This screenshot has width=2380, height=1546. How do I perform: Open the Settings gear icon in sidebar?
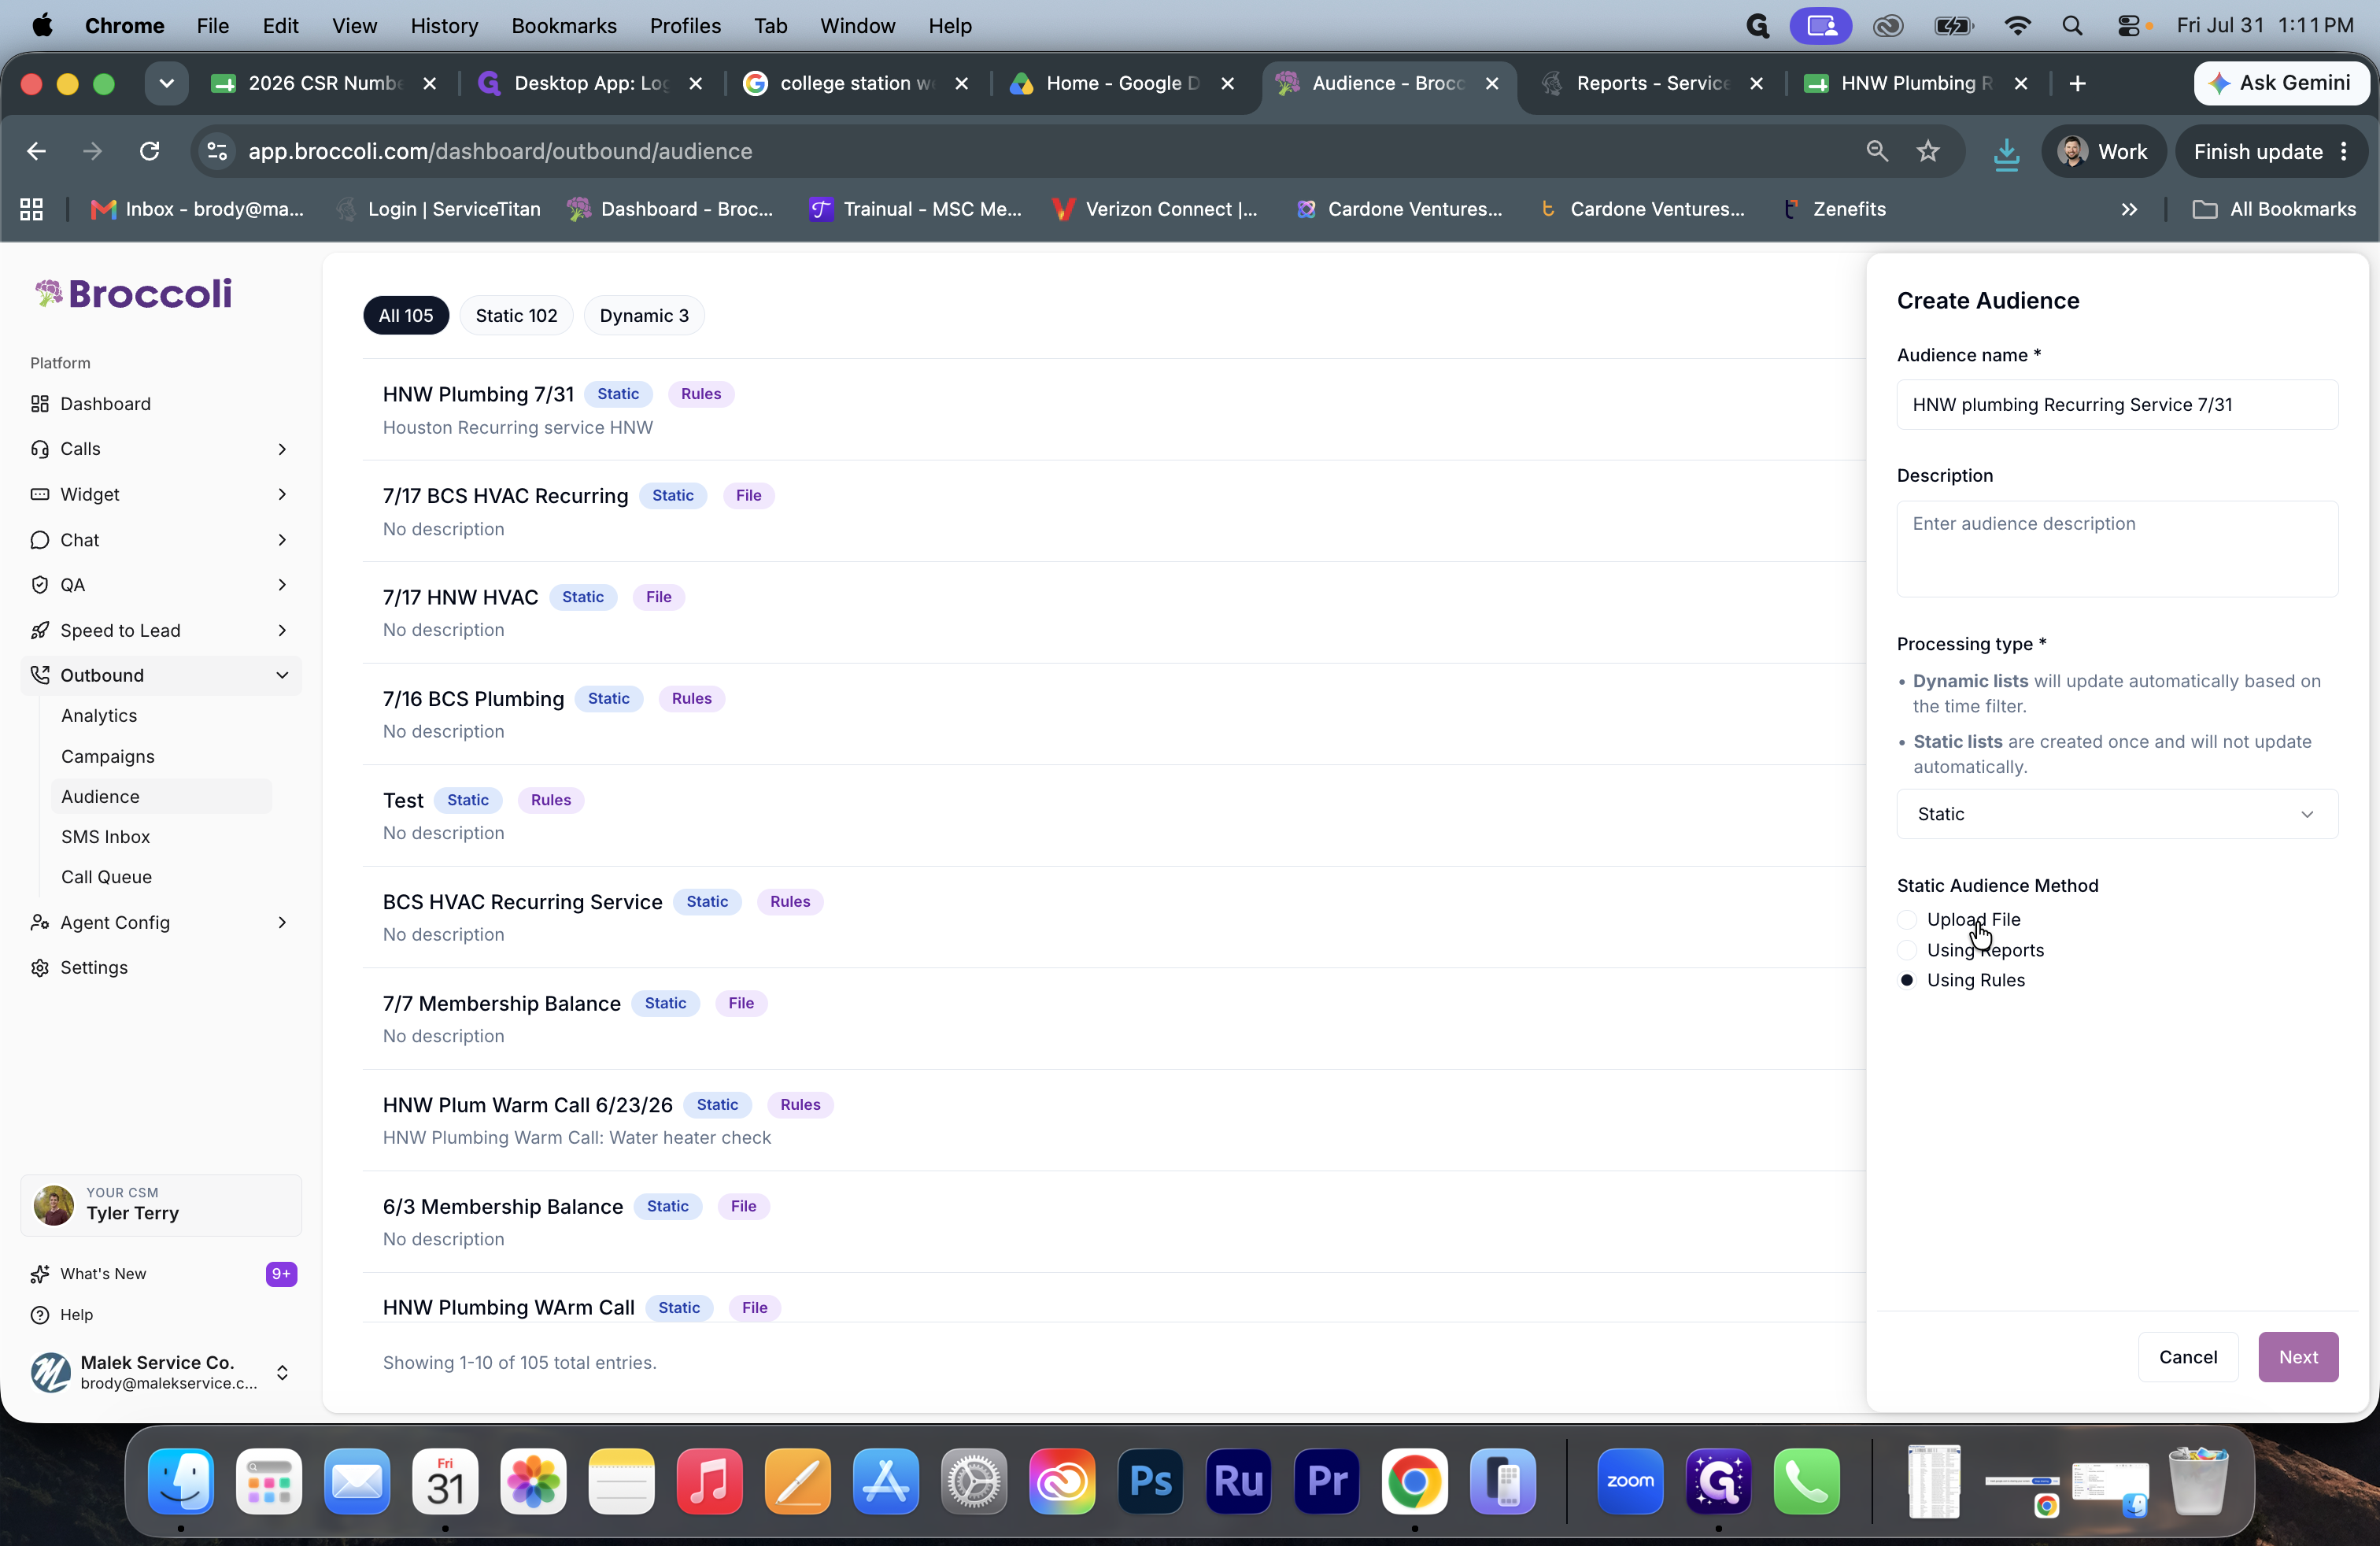click(40, 967)
